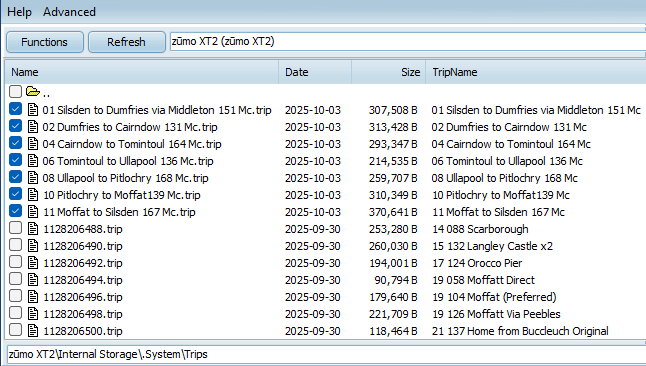Click trip name 19 104 Moffat (Preferred)

[494, 297]
